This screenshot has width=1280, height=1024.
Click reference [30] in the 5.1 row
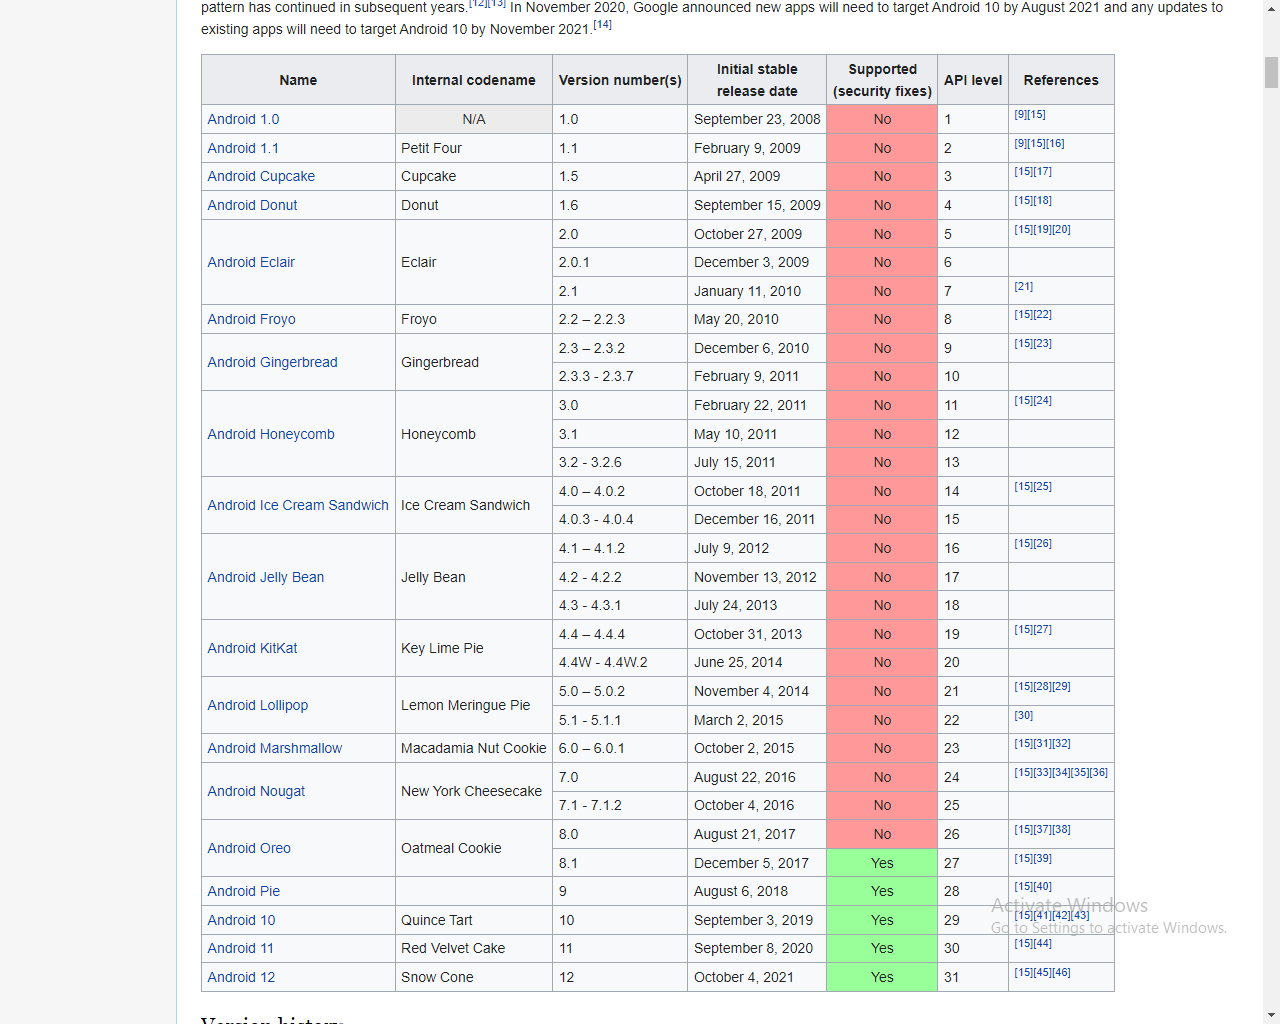1023,715
